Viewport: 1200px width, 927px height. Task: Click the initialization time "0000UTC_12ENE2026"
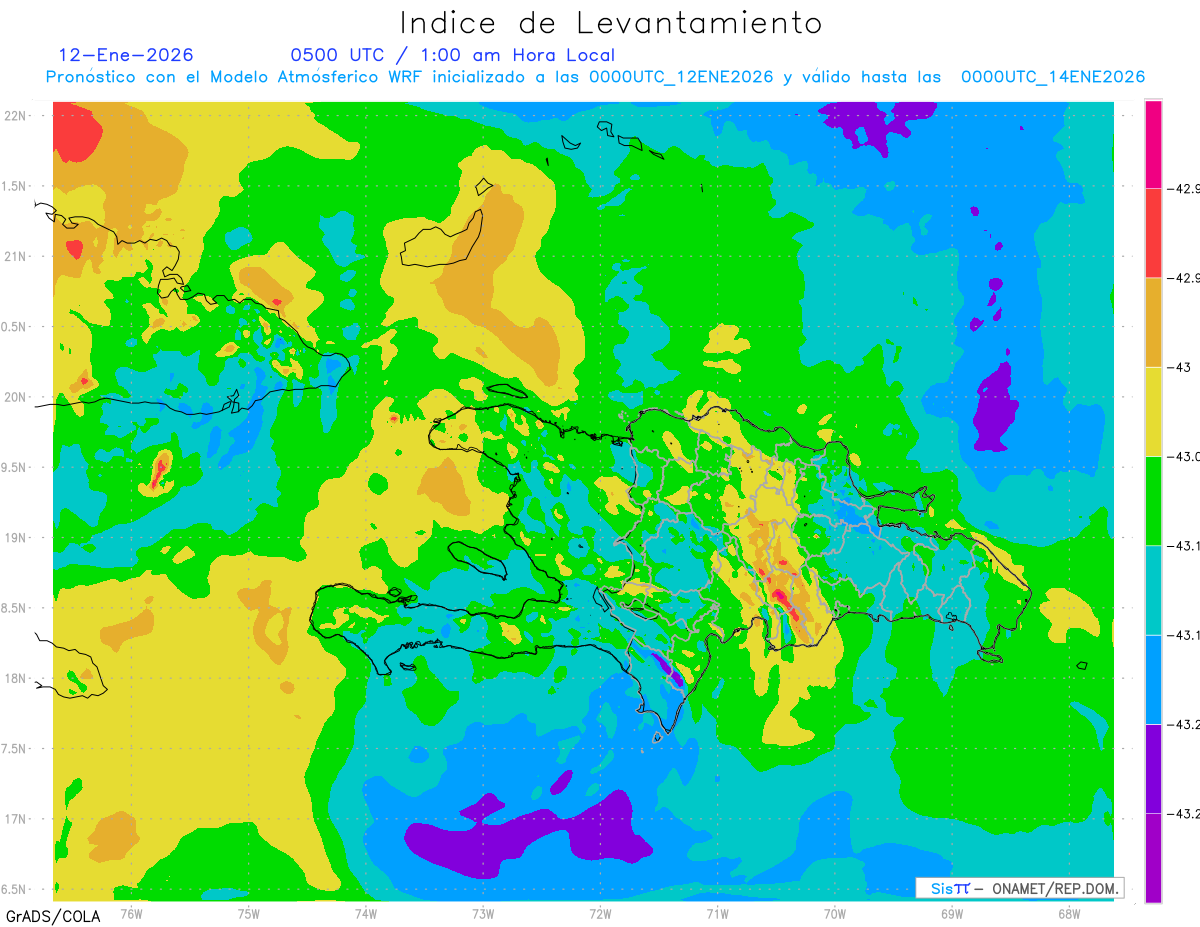click(x=681, y=77)
